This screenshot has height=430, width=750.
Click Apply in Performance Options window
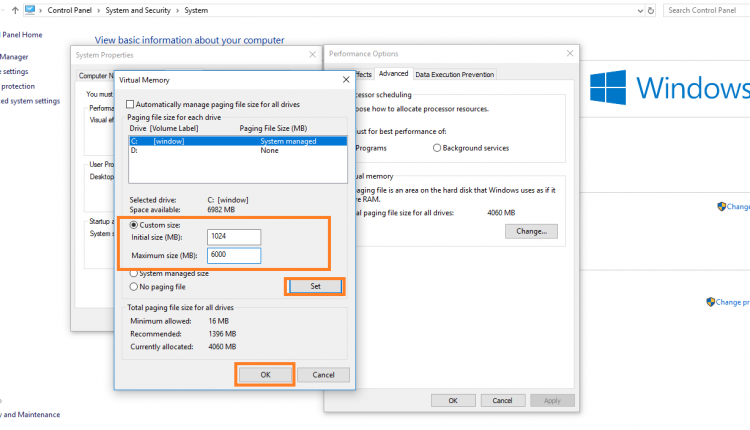pos(552,400)
